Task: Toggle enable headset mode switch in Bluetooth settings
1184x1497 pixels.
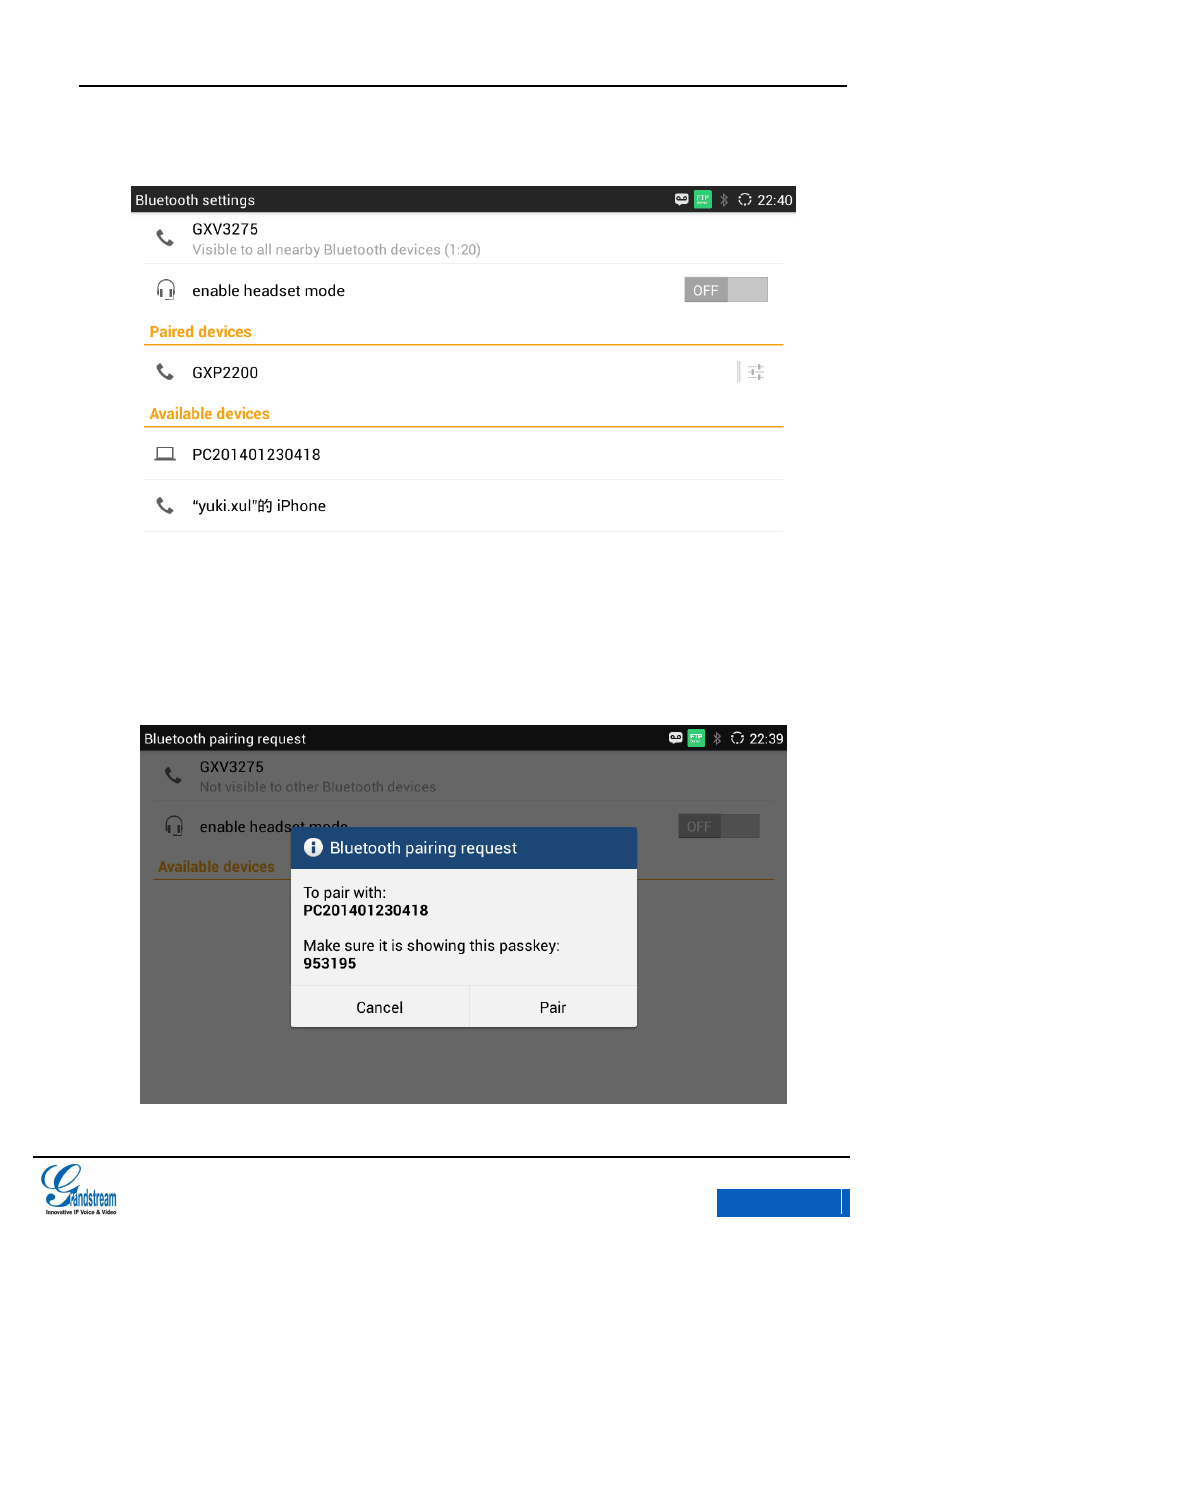Action: pyautogui.click(x=726, y=290)
